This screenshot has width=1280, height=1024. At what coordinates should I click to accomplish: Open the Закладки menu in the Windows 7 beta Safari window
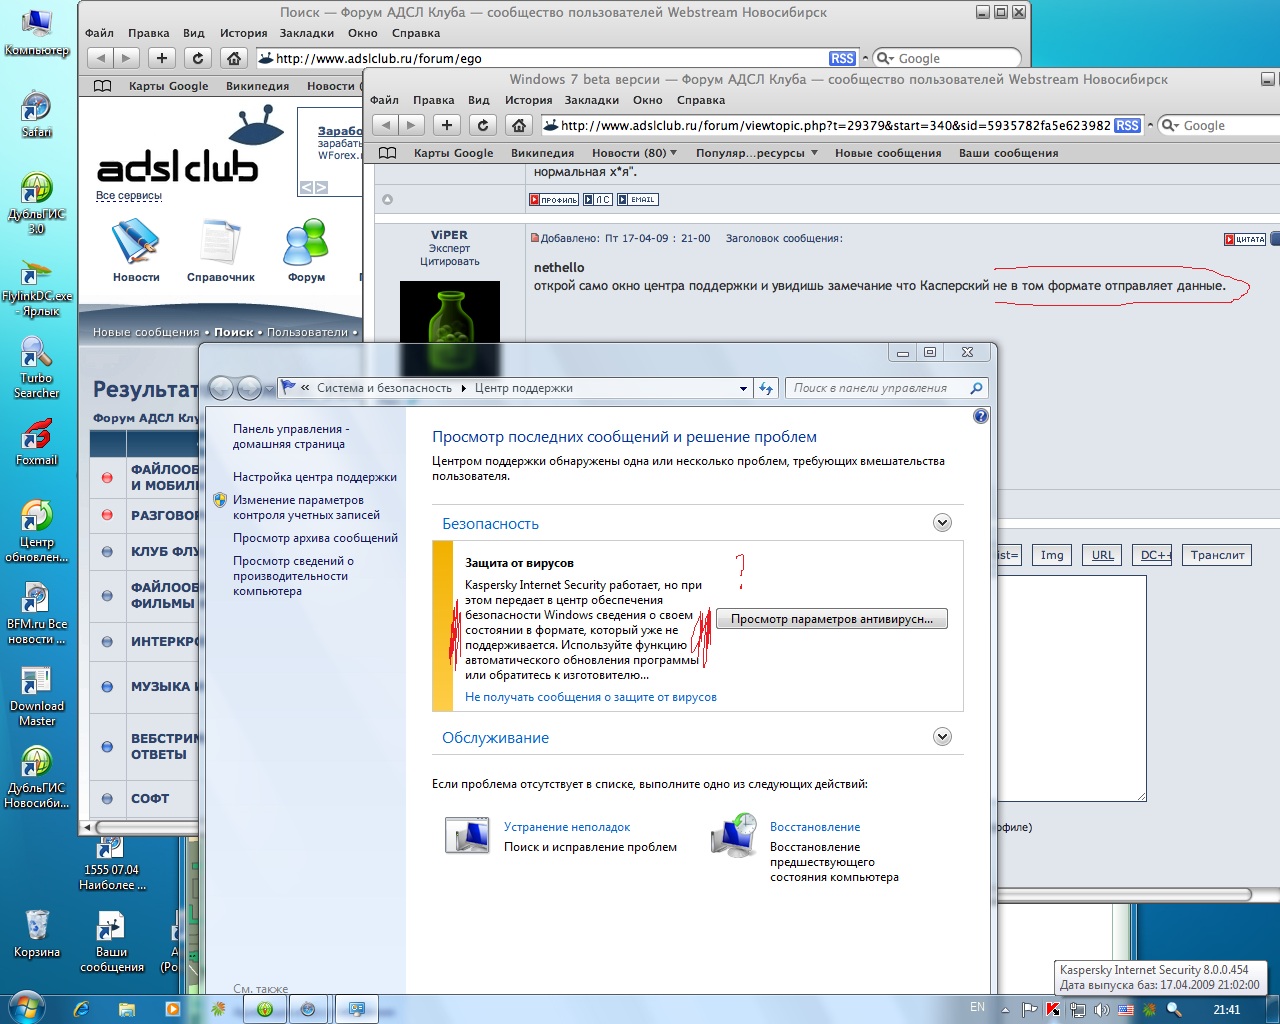coord(592,100)
